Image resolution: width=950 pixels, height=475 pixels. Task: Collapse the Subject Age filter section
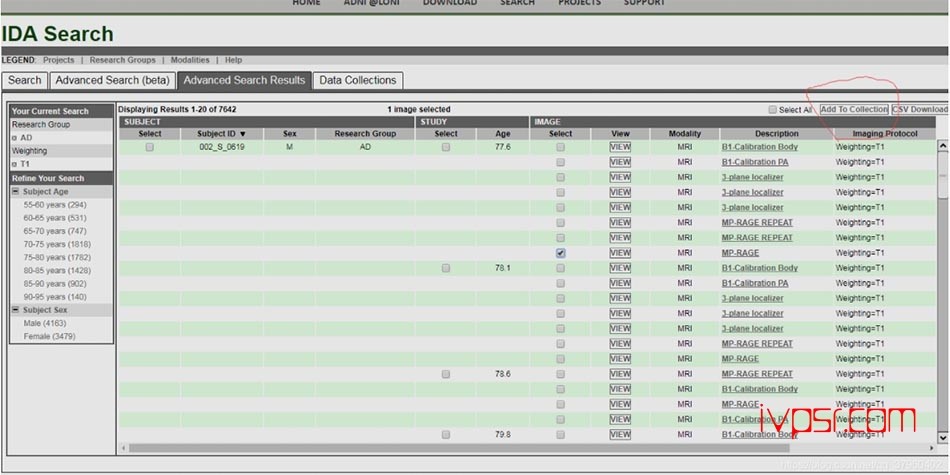(x=16, y=191)
